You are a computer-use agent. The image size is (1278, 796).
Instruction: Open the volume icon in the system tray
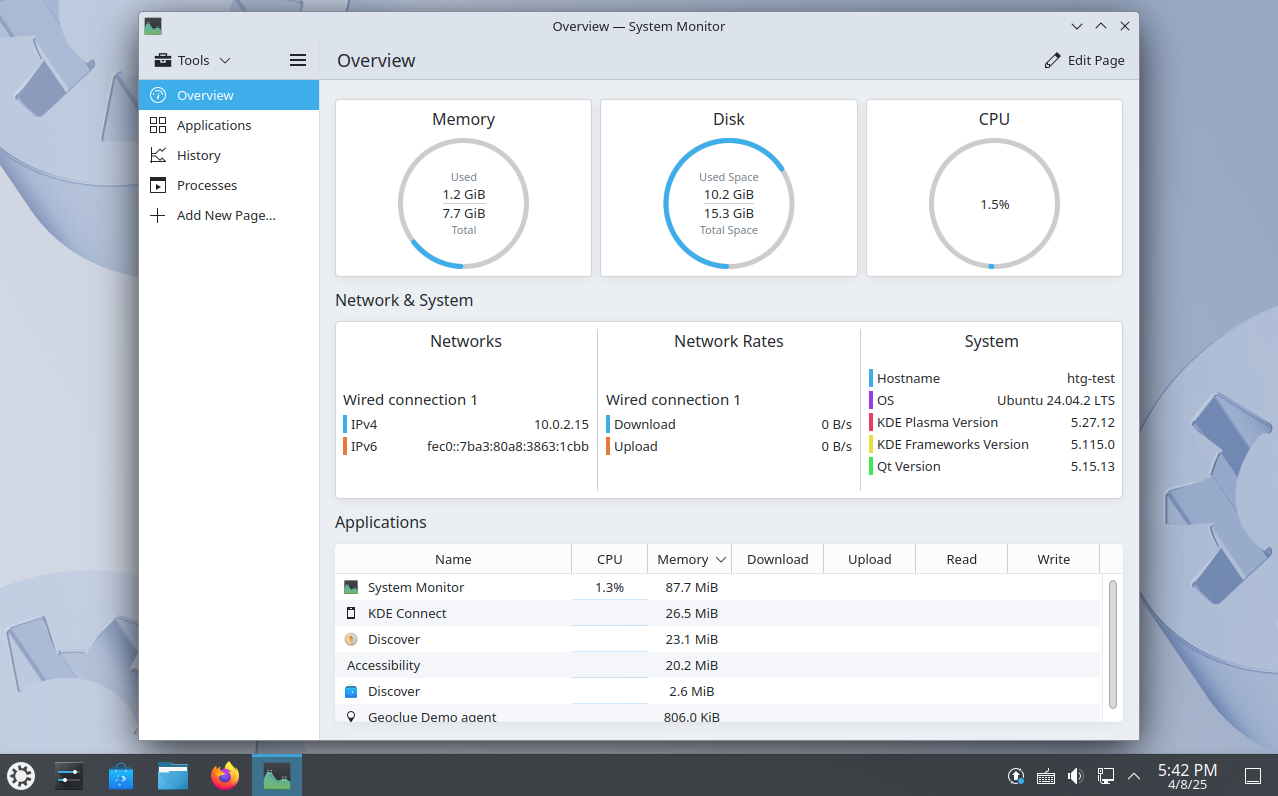click(x=1075, y=776)
